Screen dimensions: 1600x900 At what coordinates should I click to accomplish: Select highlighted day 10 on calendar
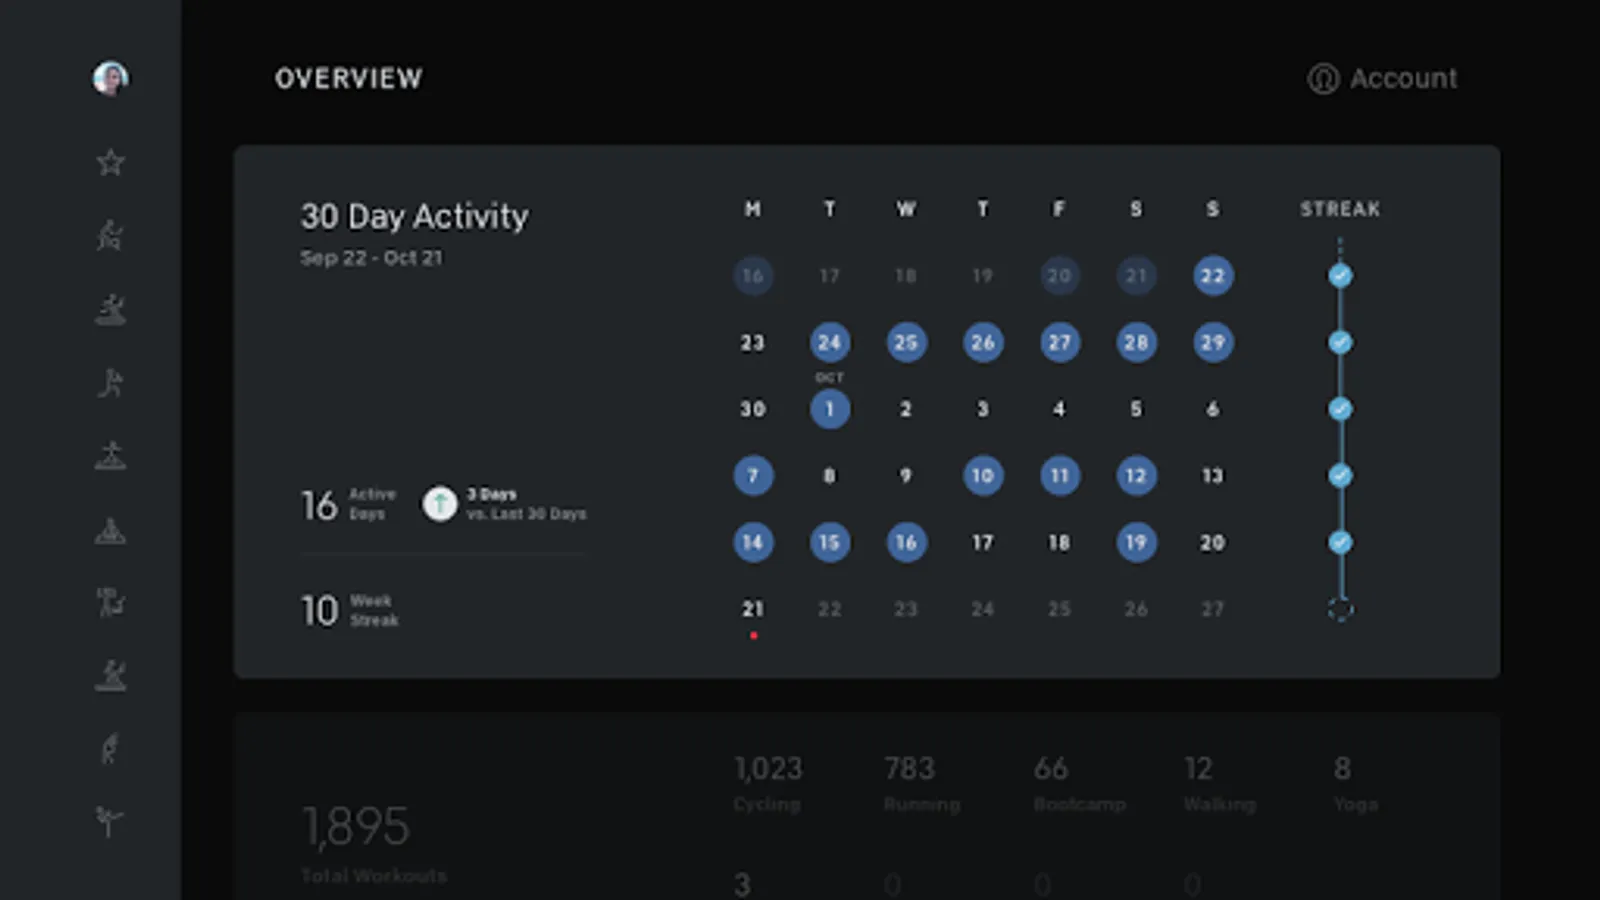point(983,476)
